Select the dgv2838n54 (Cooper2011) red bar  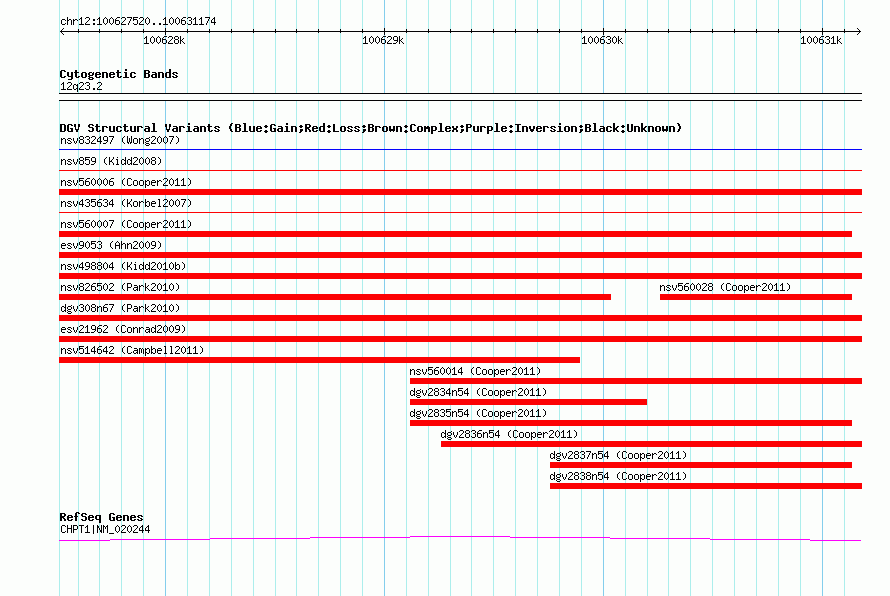[706, 486]
